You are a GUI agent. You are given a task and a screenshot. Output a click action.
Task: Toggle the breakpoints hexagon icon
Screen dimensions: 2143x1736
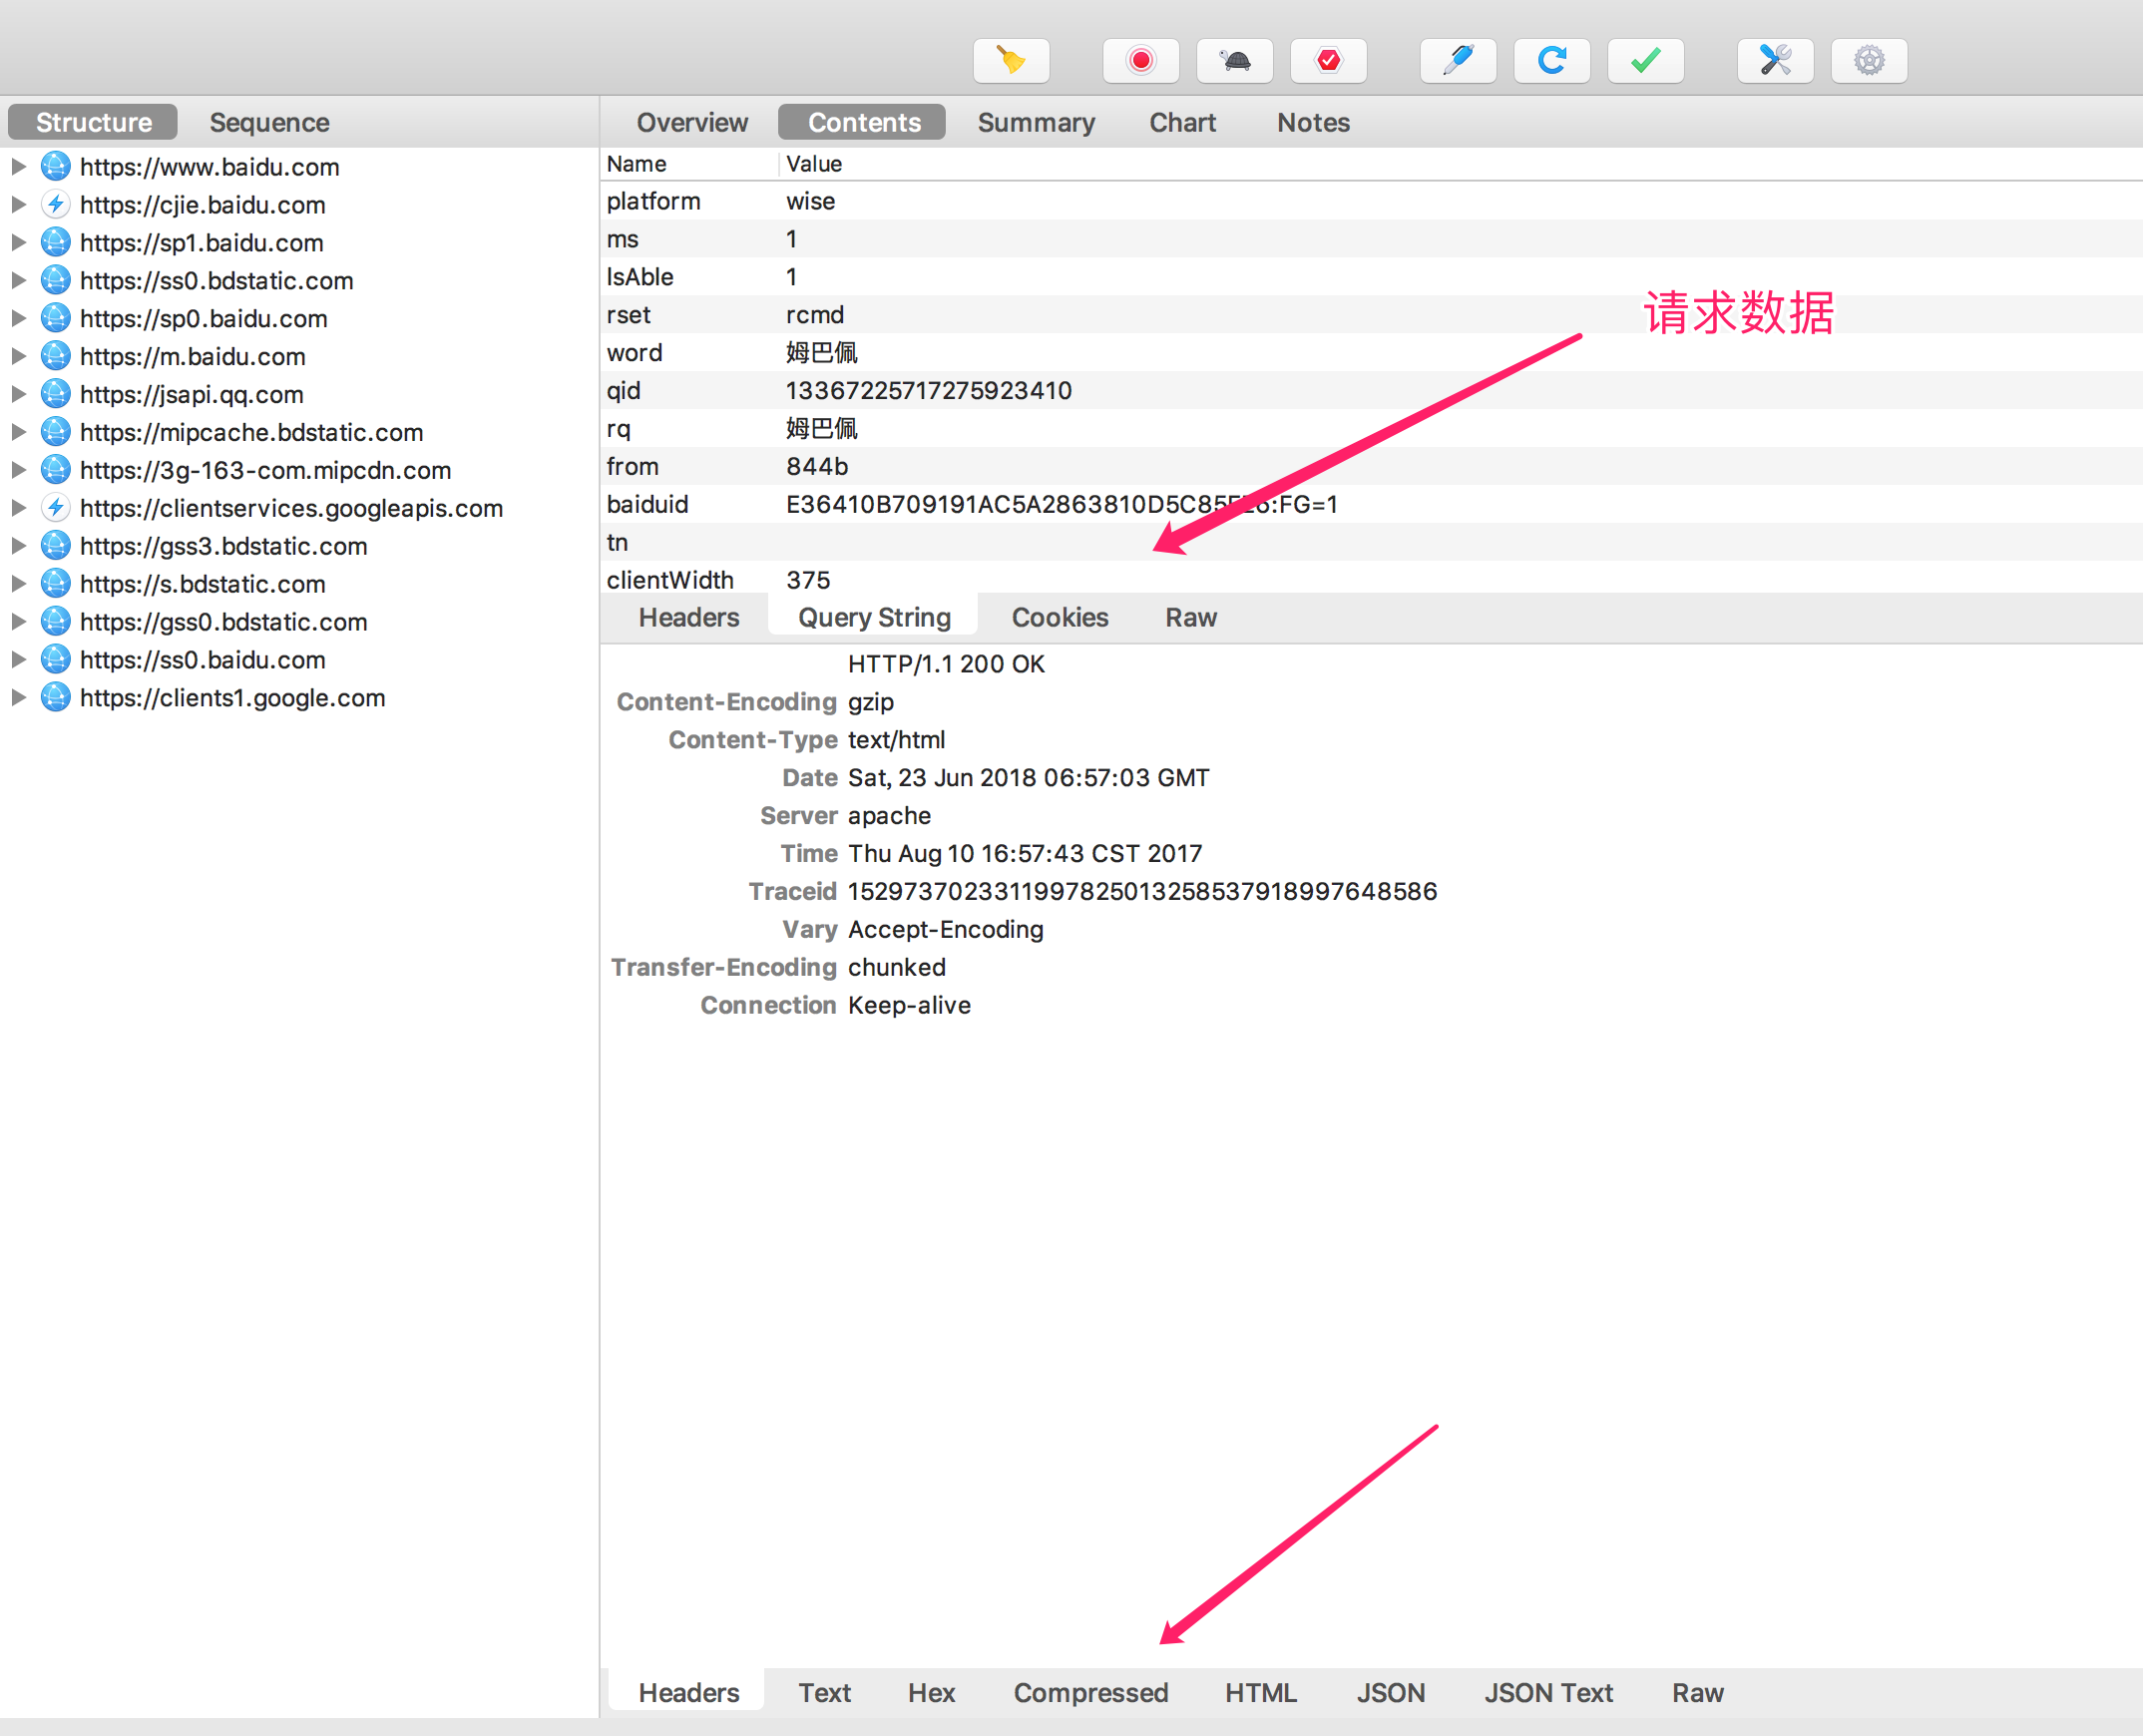tap(1328, 60)
